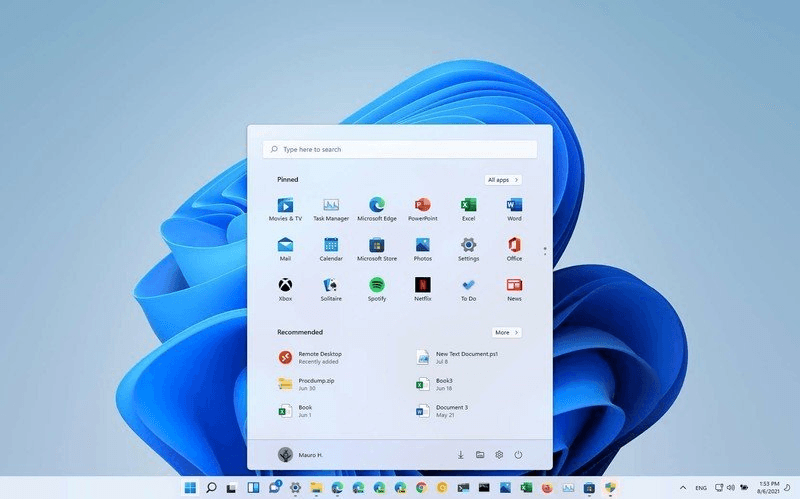Click the Mauro H. user account button

301,454
